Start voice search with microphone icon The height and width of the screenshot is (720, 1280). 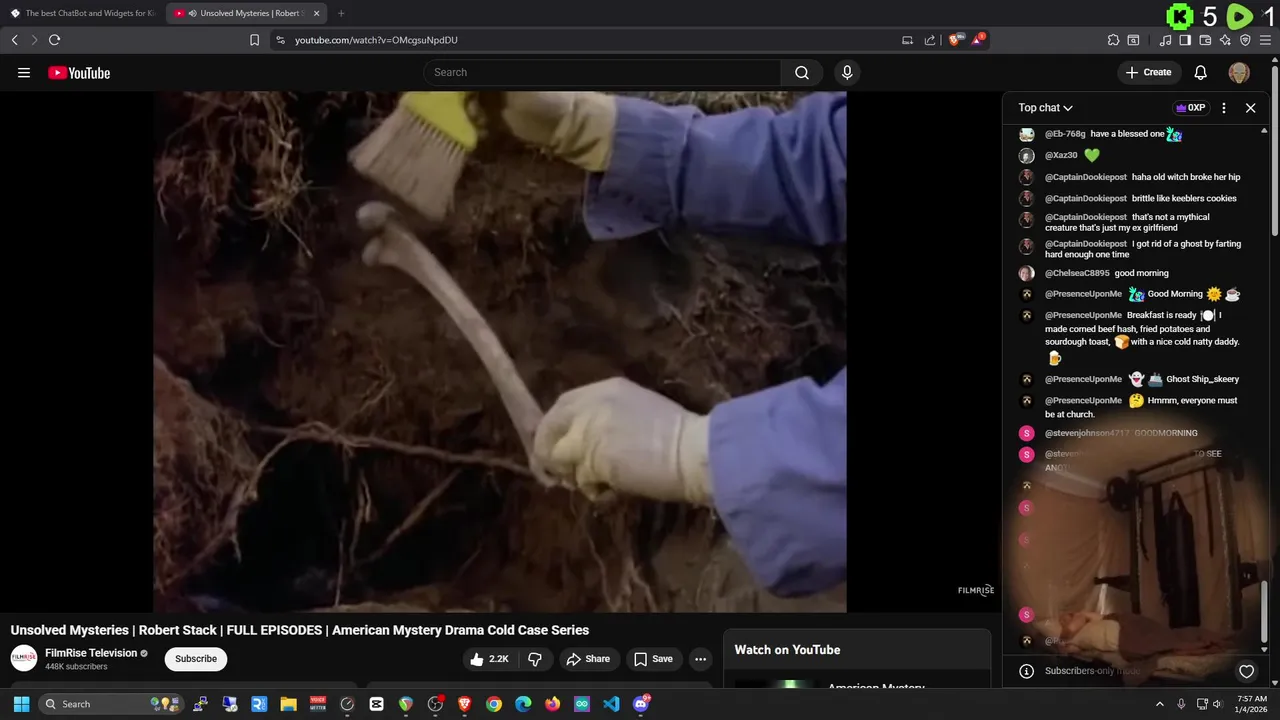pyautogui.click(x=847, y=72)
